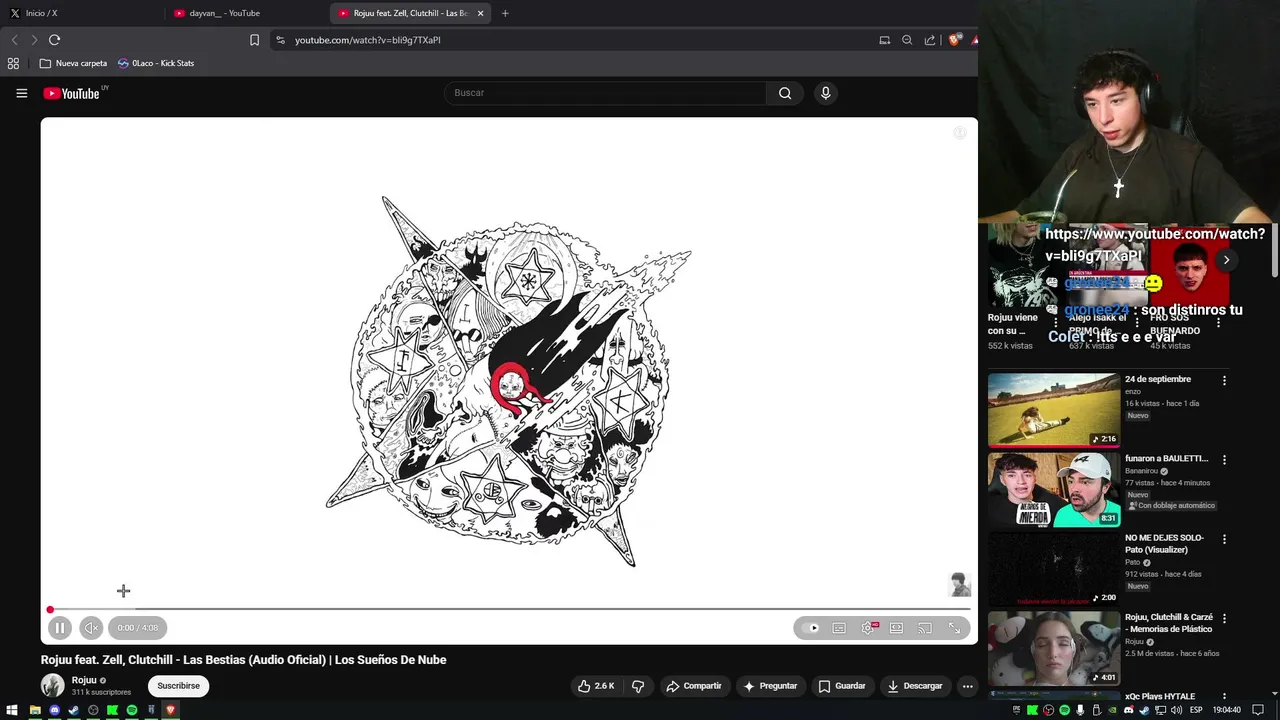This screenshot has width=1280, height=720.
Task: Open the video in fullscreen
Action: click(x=954, y=628)
